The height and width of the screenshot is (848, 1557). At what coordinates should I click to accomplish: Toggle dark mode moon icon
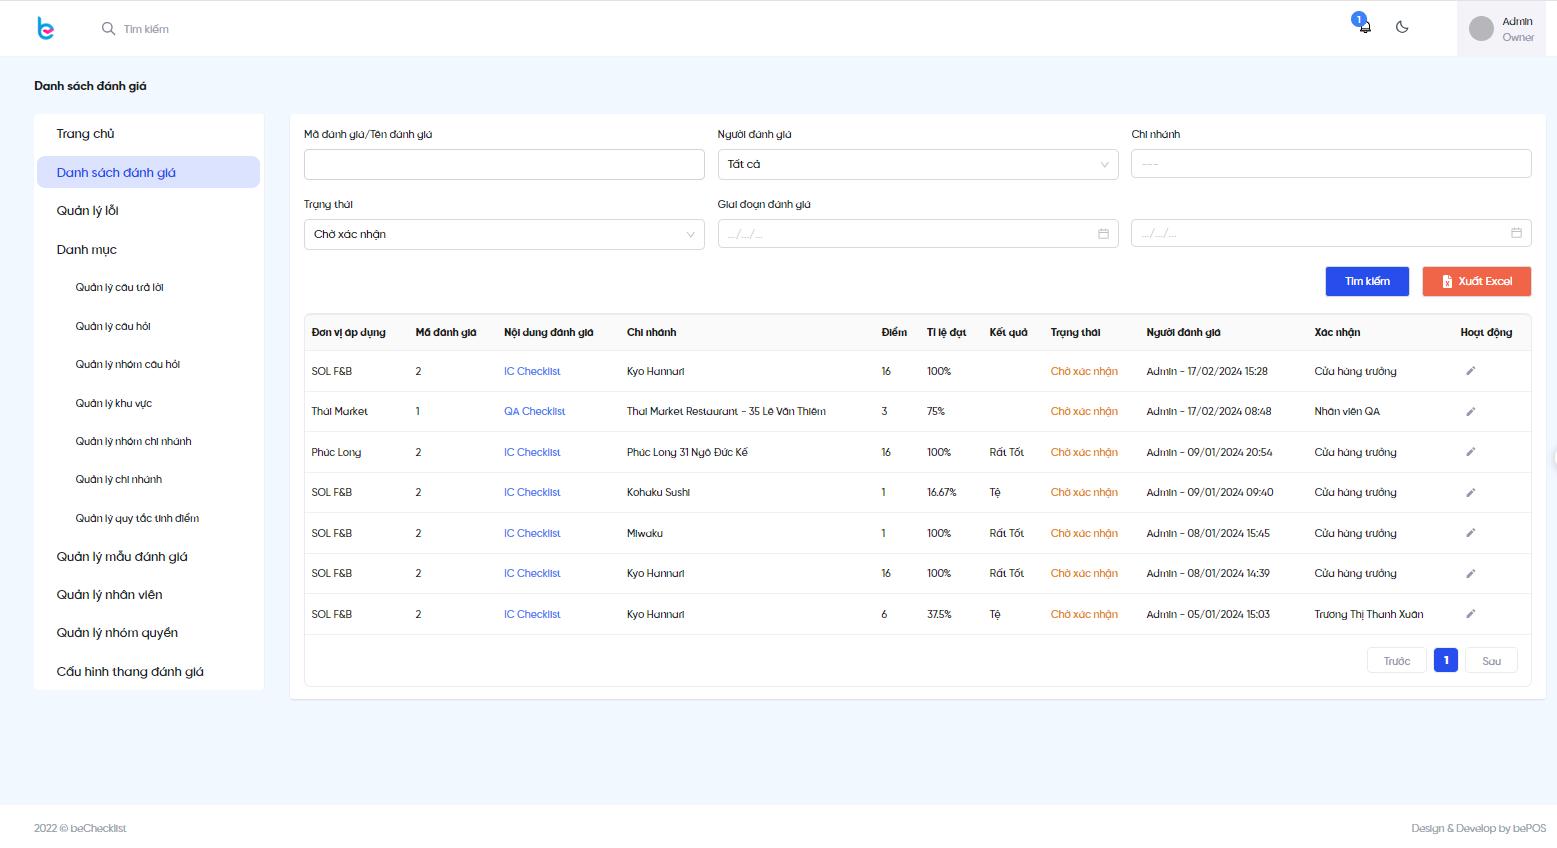[1402, 28]
